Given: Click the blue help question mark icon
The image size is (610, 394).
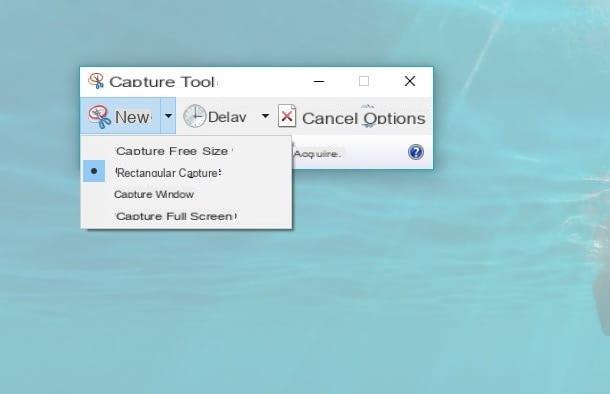Looking at the screenshot, I should [416, 152].
